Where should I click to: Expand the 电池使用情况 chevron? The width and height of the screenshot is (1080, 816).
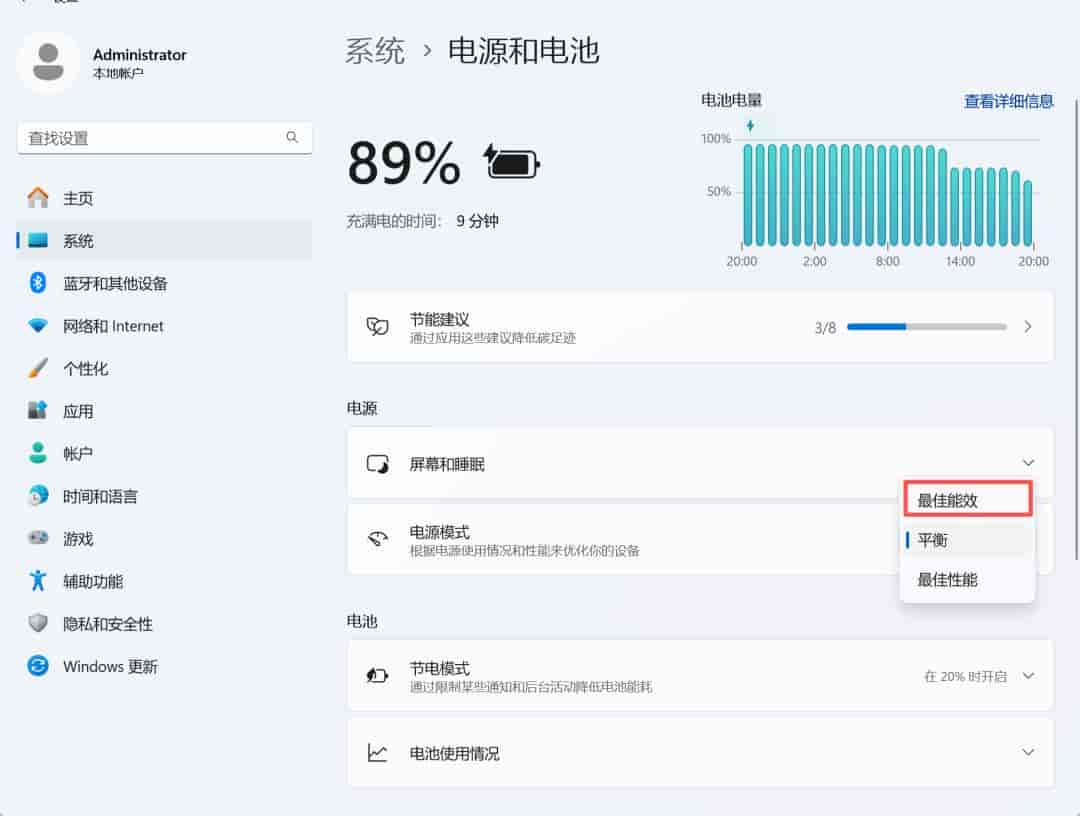1028,752
